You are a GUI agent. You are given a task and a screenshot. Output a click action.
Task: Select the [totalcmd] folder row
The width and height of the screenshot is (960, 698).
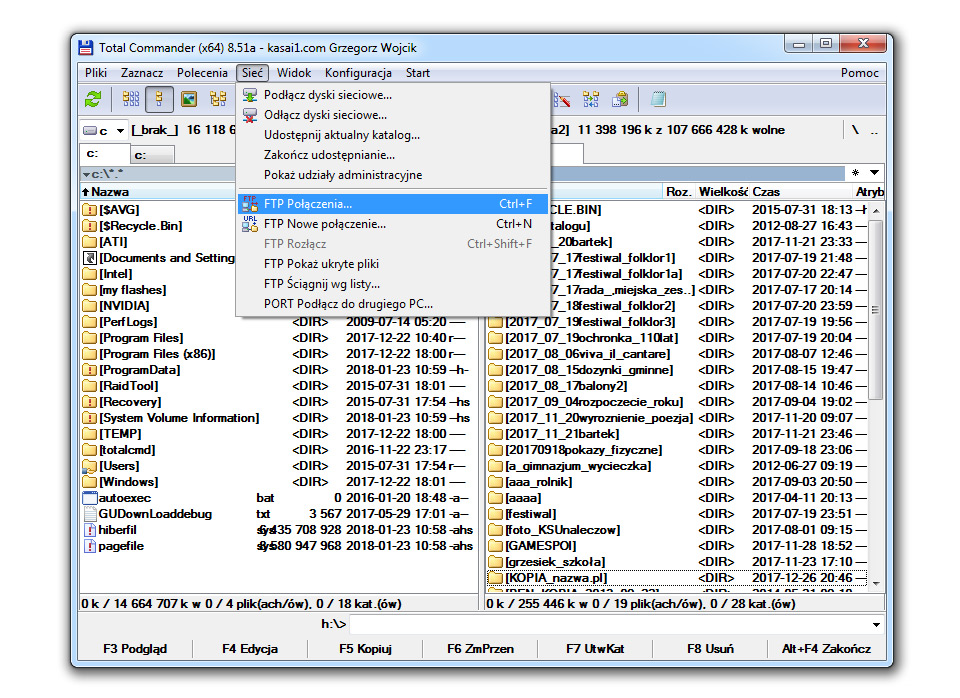[x=278, y=450]
